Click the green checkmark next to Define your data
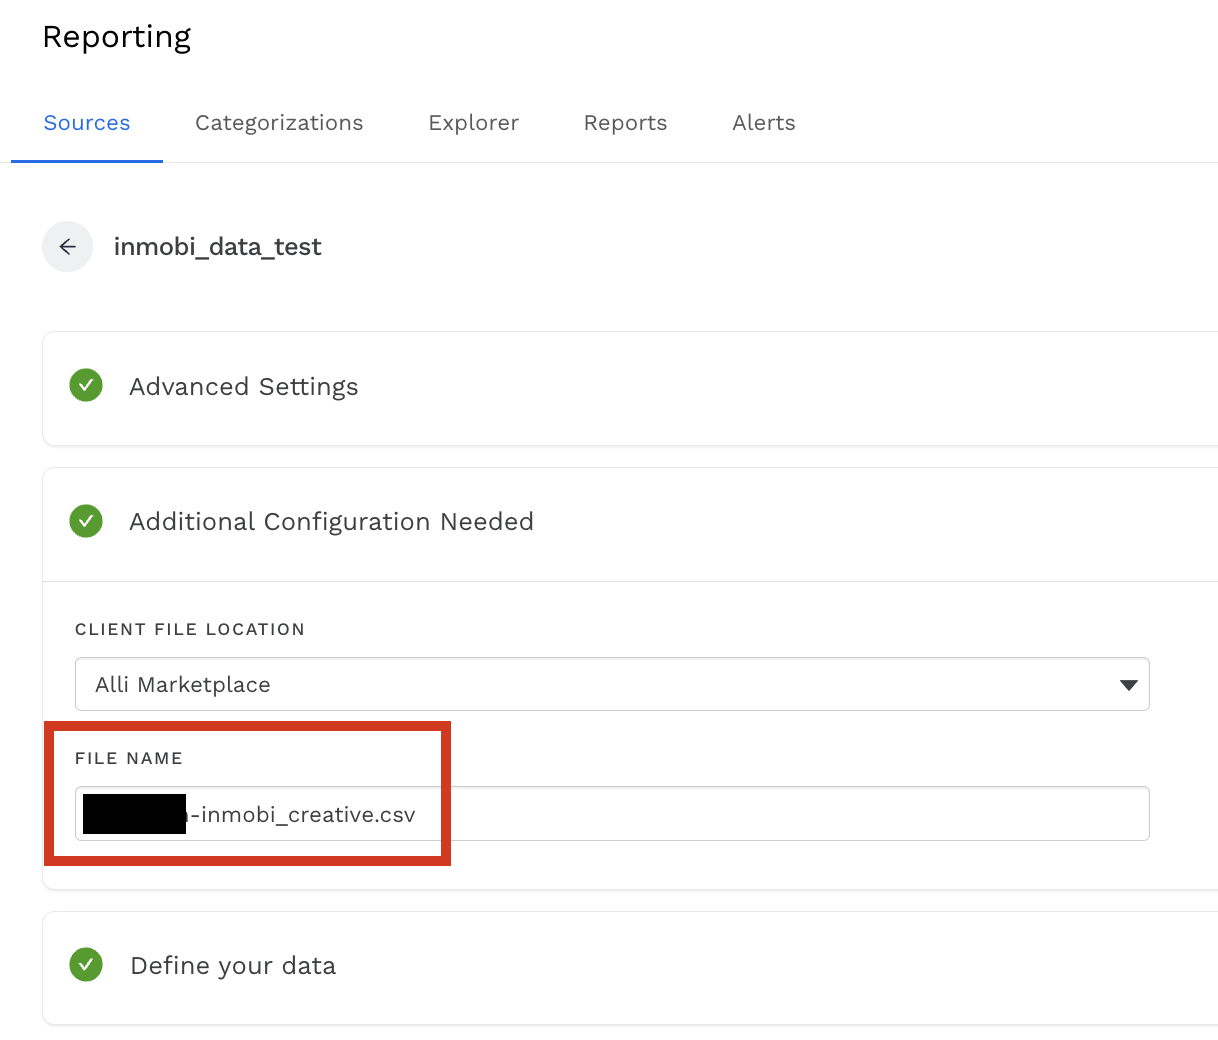Screen dimensions: 1218x1040 coord(86,965)
